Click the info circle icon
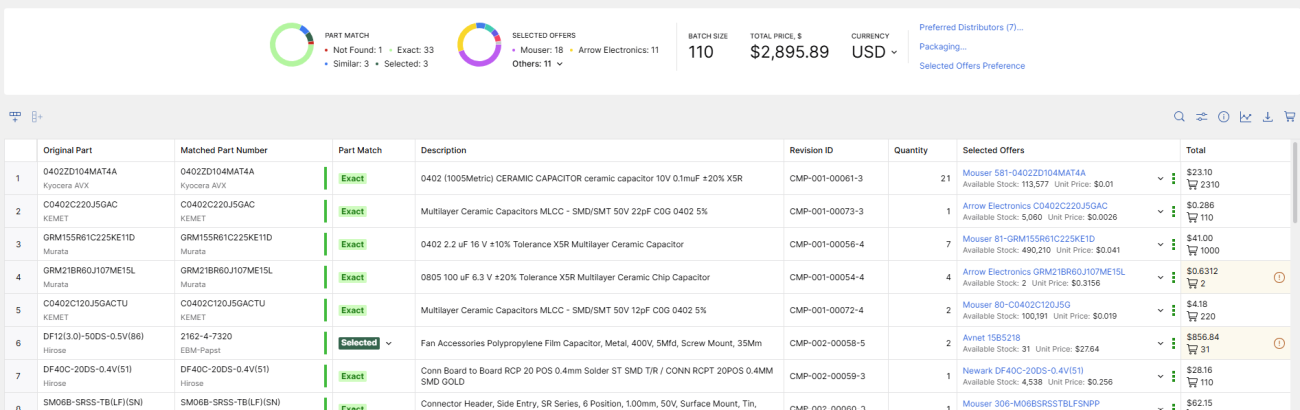 tap(1224, 117)
